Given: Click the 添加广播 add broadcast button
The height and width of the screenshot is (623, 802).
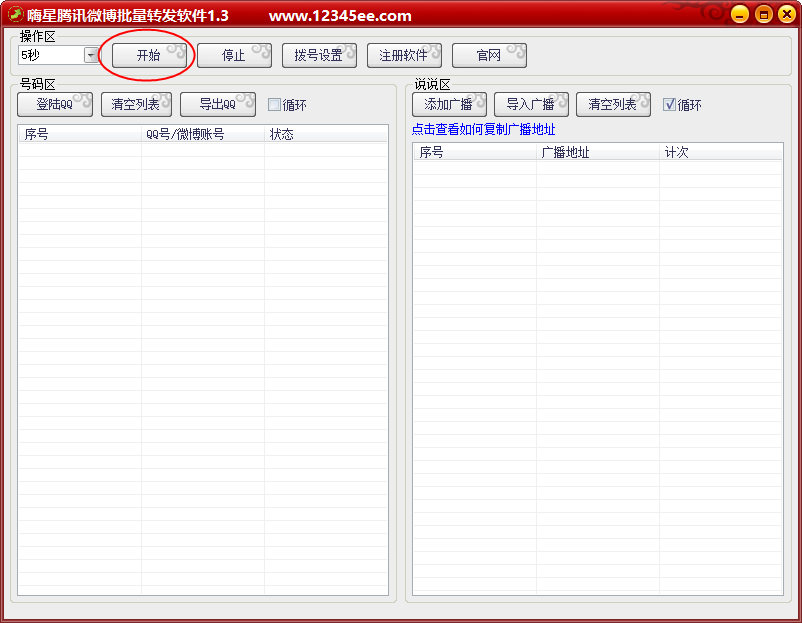Looking at the screenshot, I should click(449, 104).
